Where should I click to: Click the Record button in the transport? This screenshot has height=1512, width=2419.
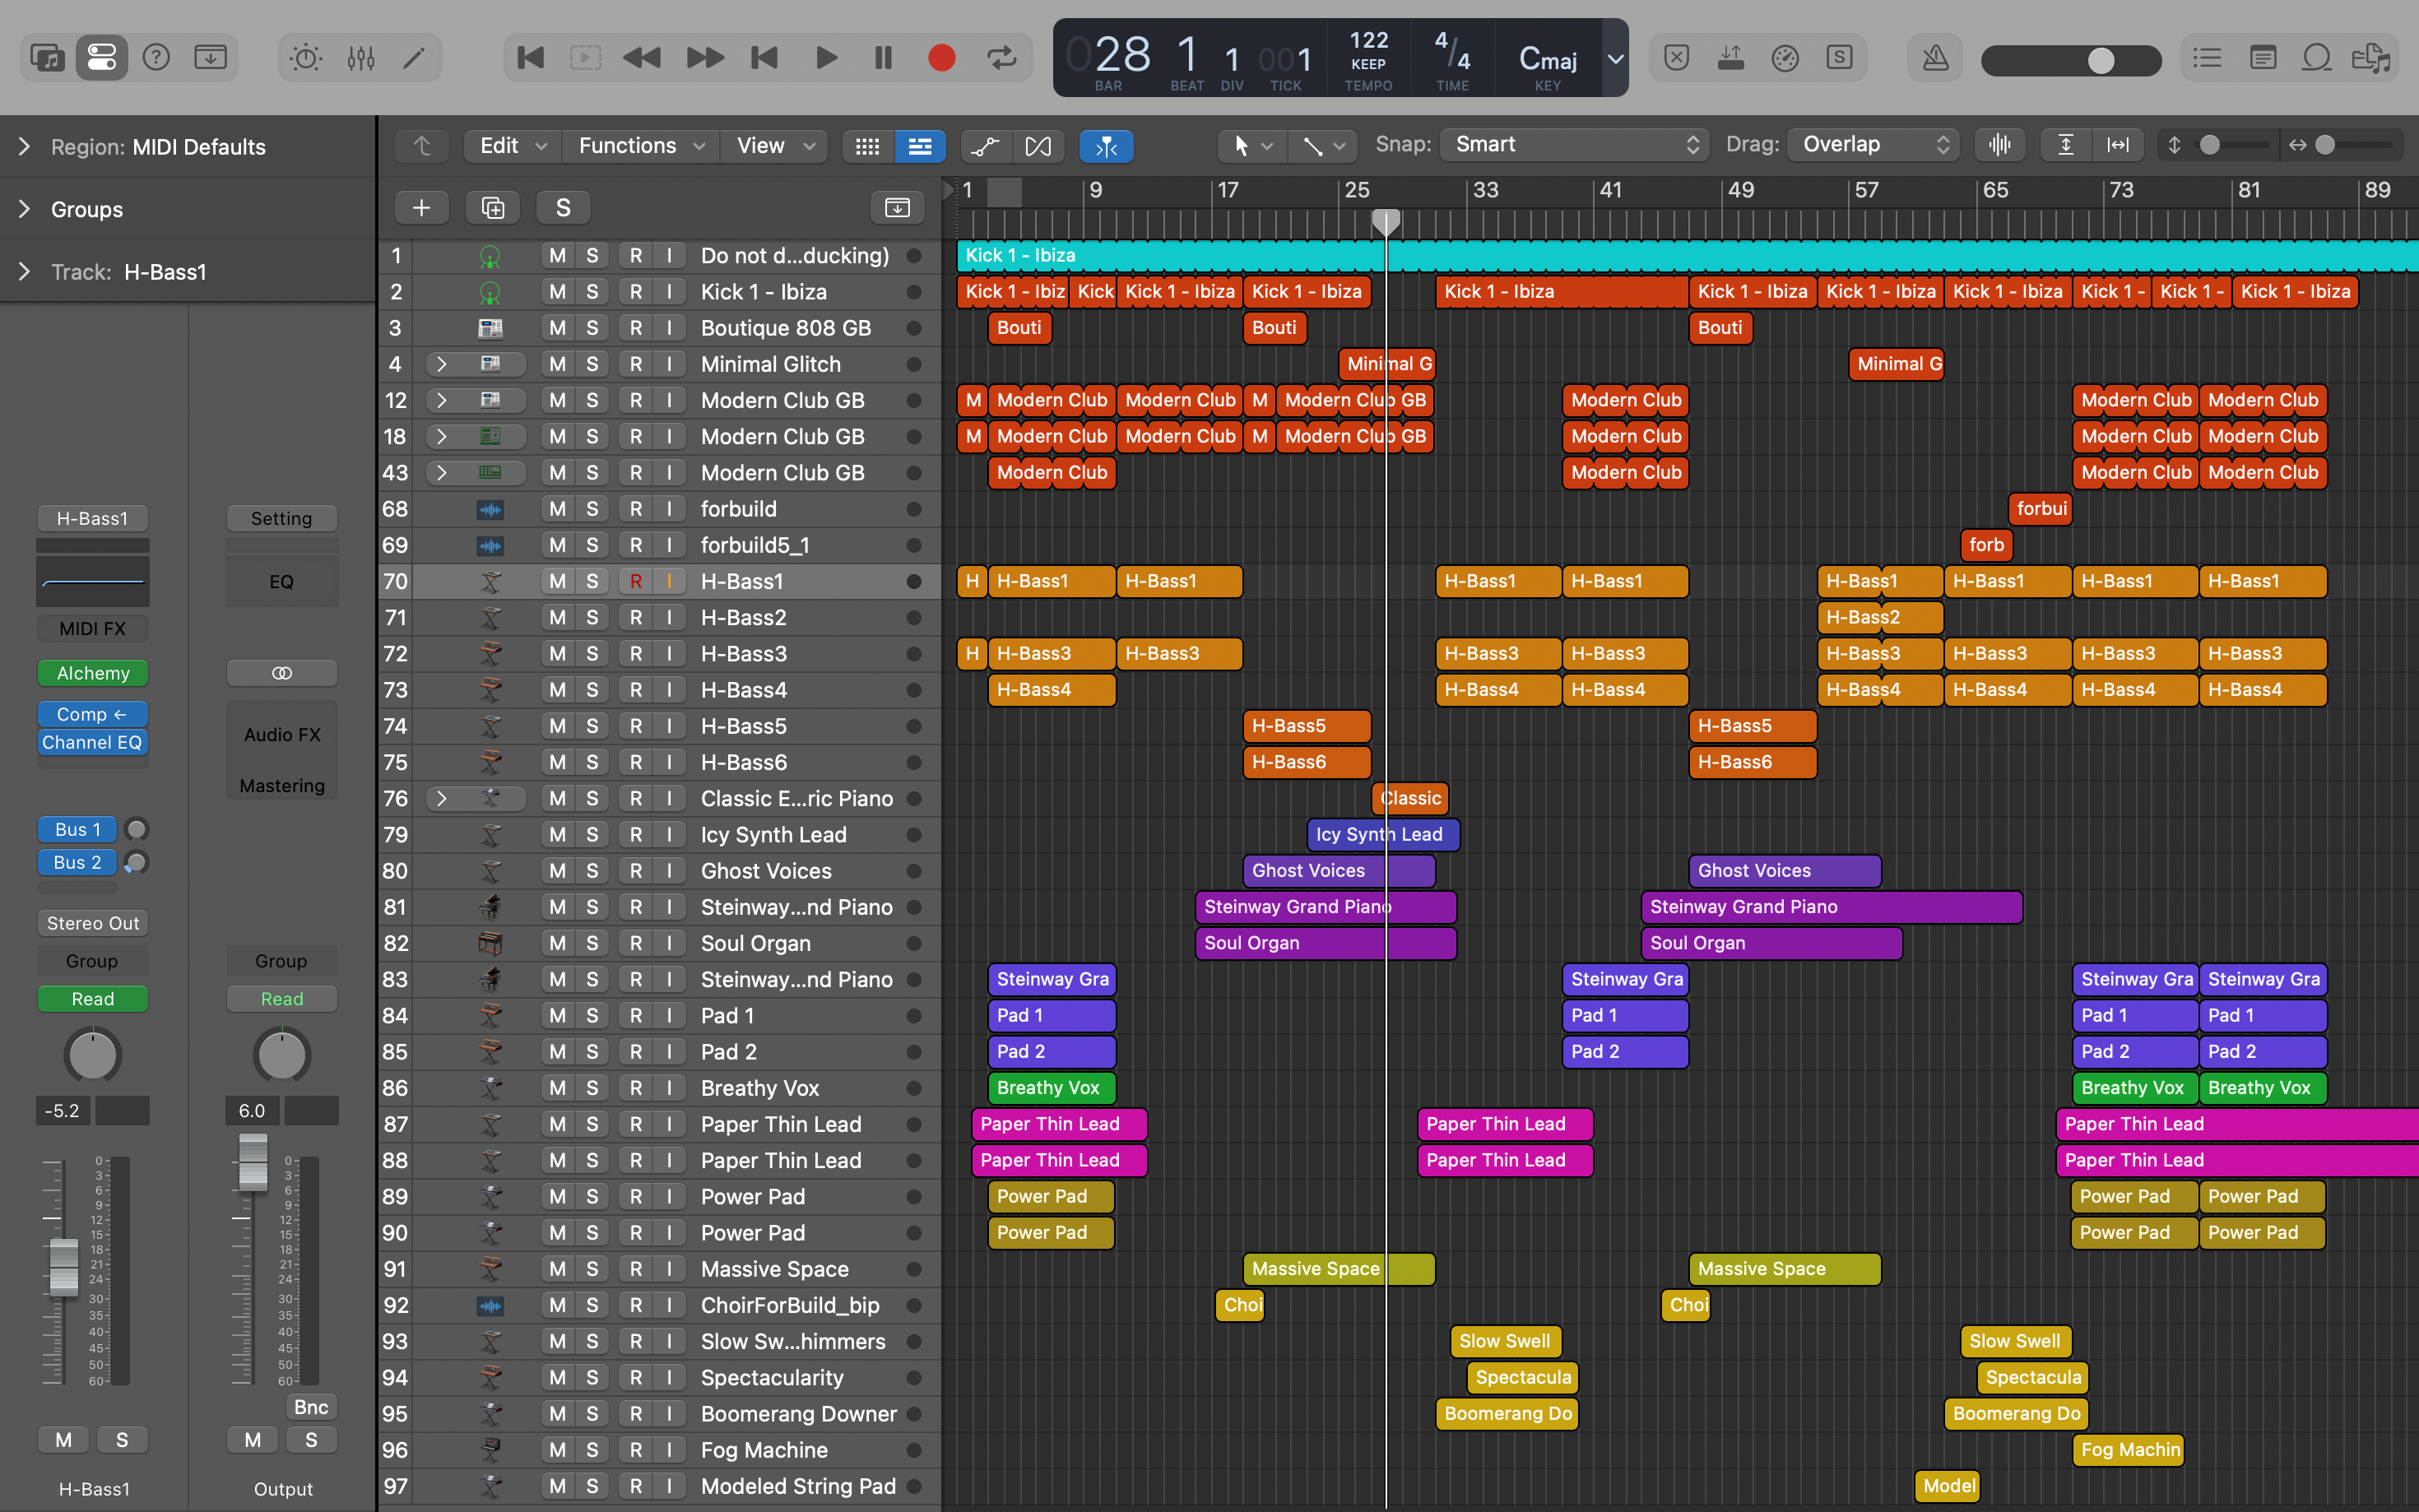941,58
